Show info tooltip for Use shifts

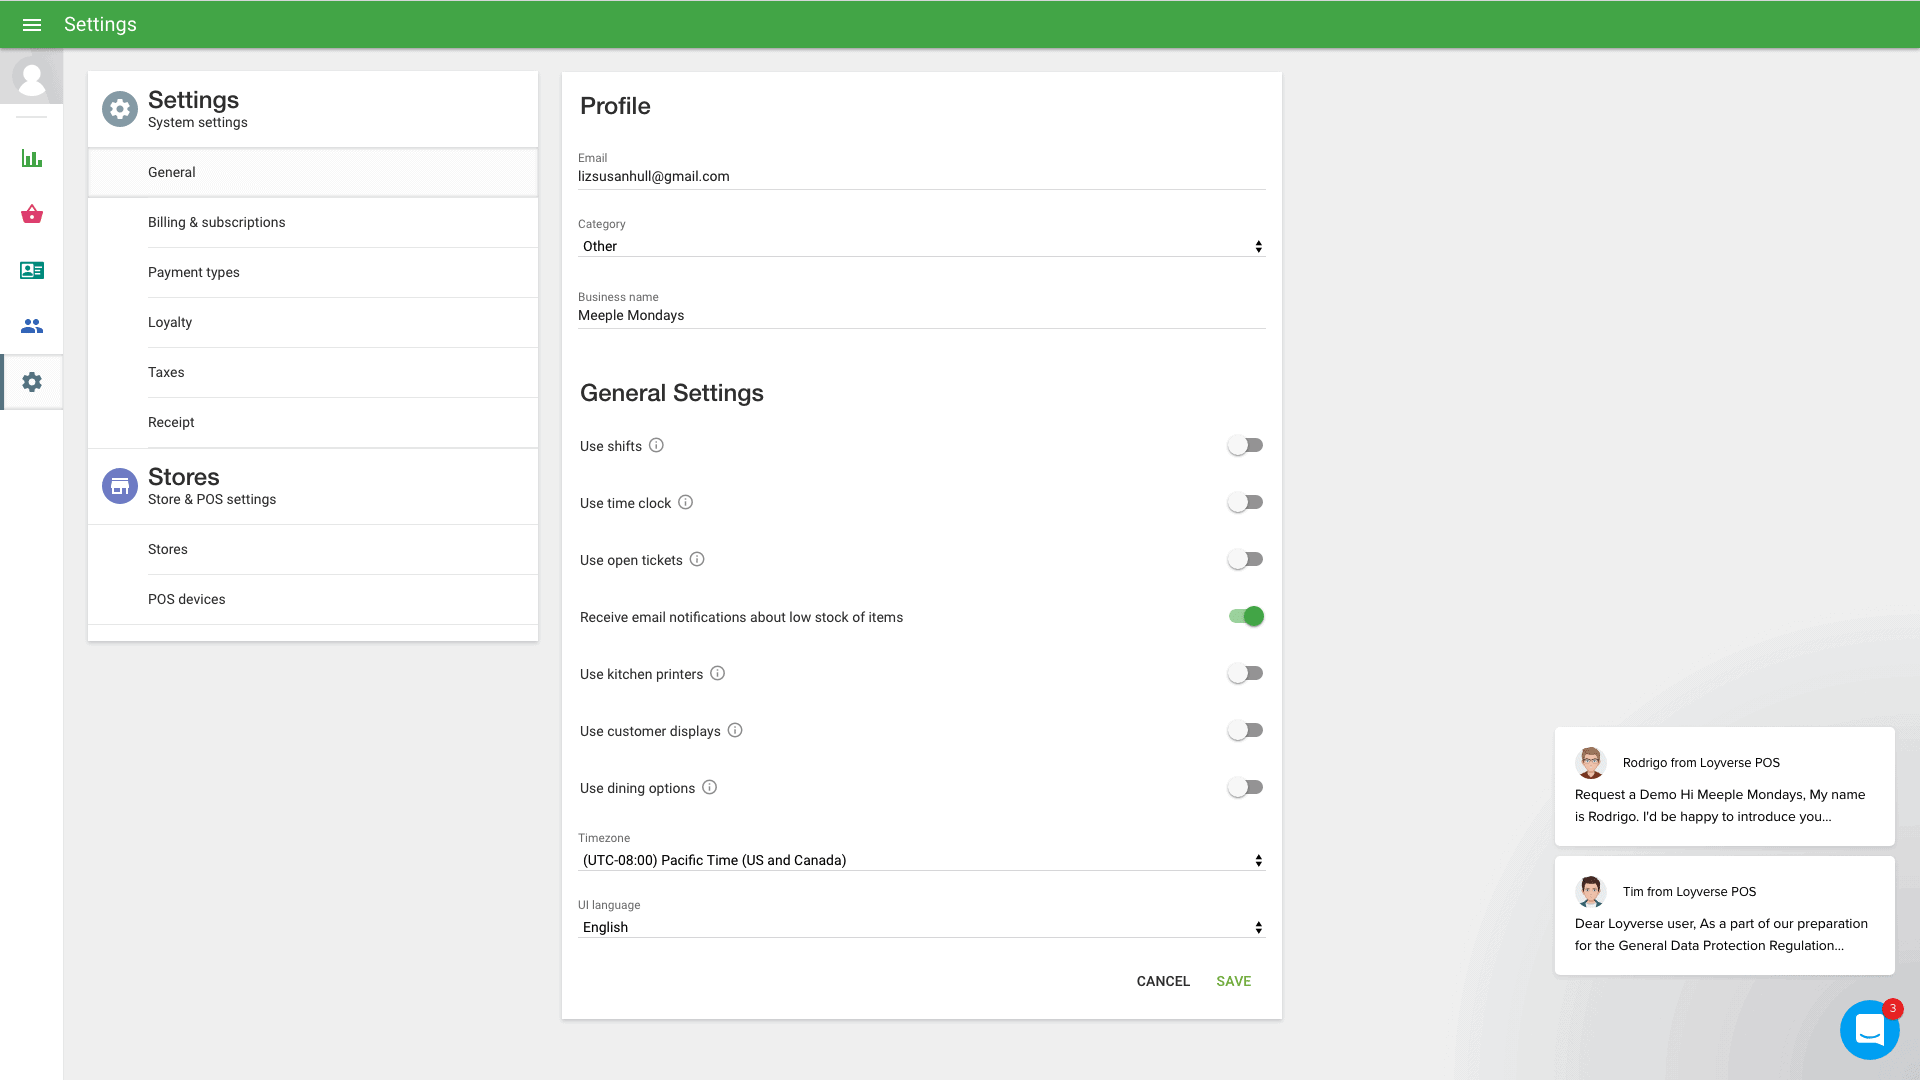pos(656,445)
